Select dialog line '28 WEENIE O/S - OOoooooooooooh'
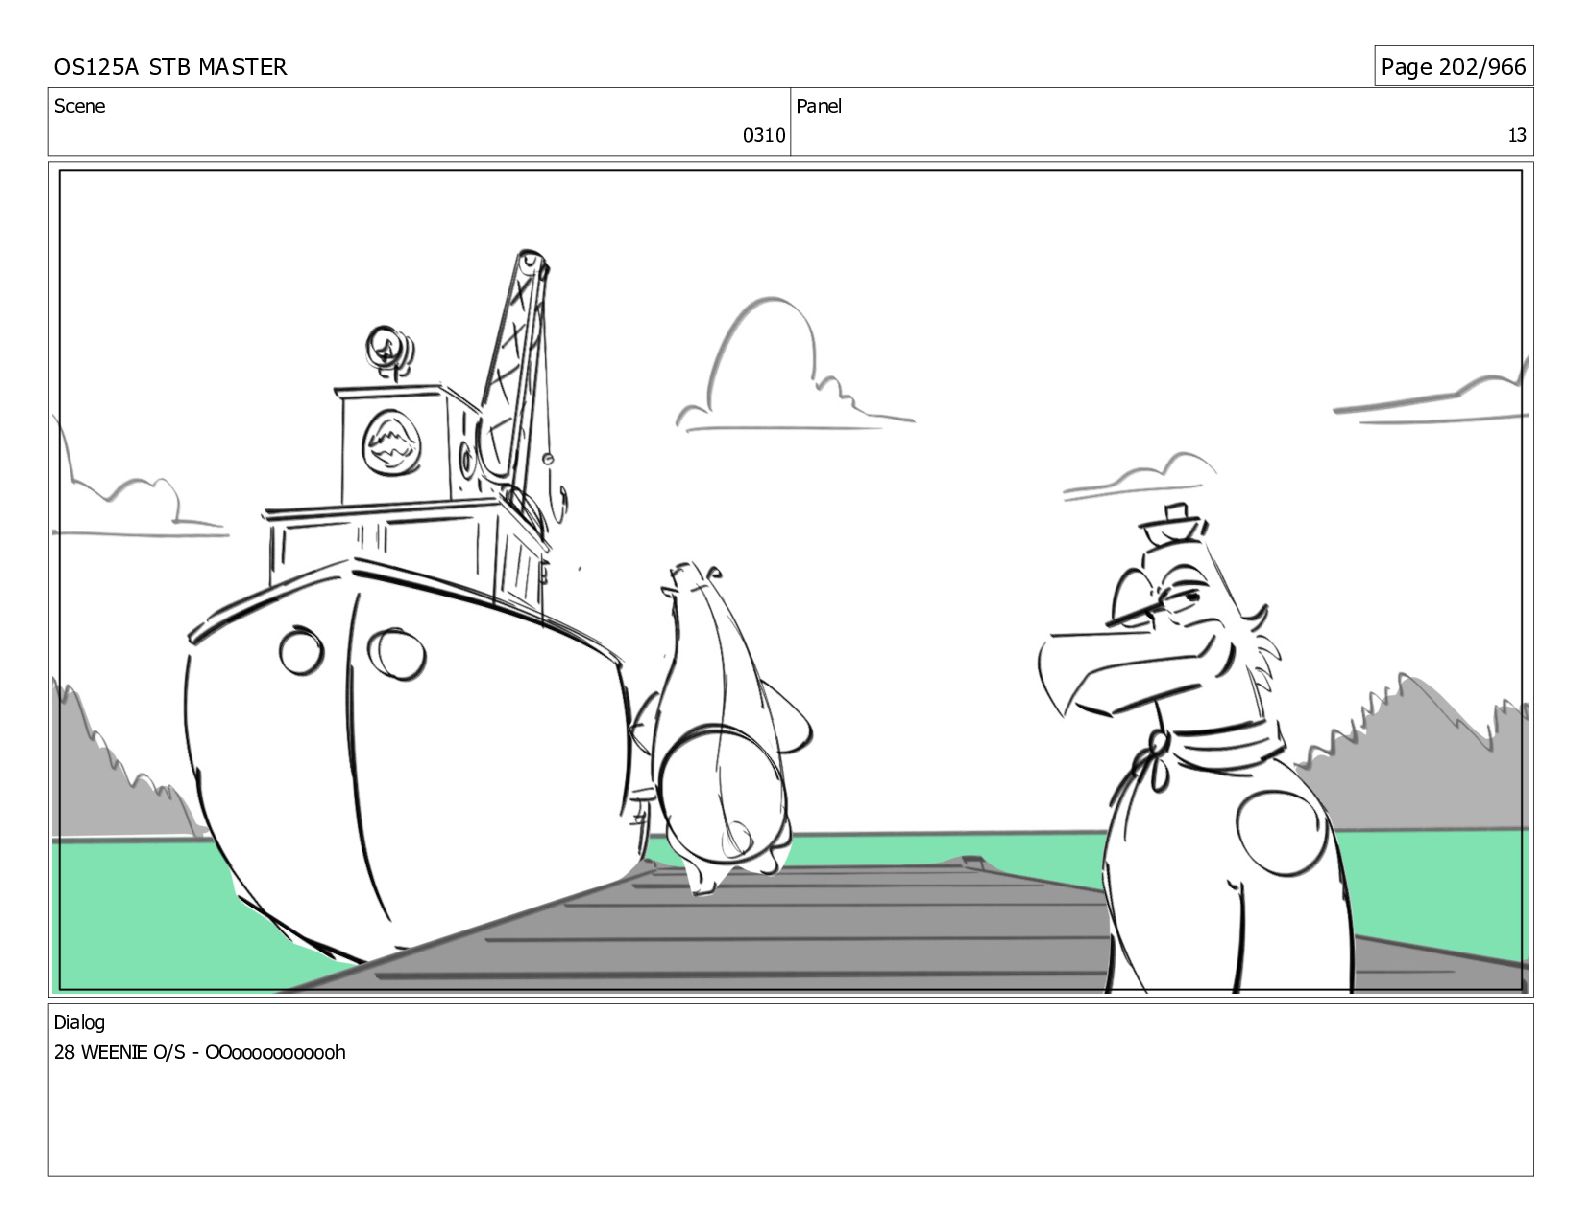Viewport: 1584px width, 1224px height. point(200,1052)
